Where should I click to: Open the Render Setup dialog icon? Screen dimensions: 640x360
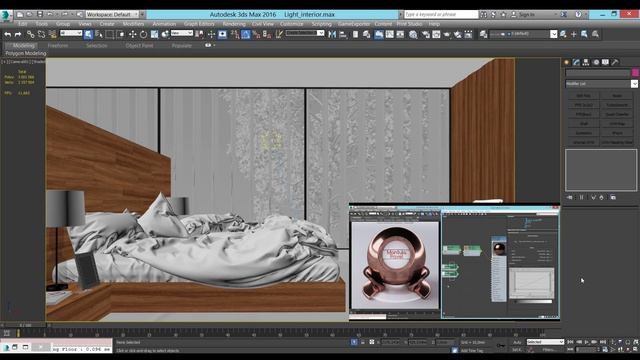(426, 35)
